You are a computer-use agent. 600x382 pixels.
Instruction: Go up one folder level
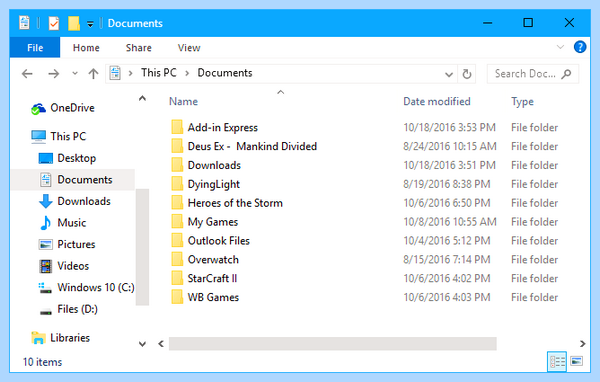[x=93, y=73]
